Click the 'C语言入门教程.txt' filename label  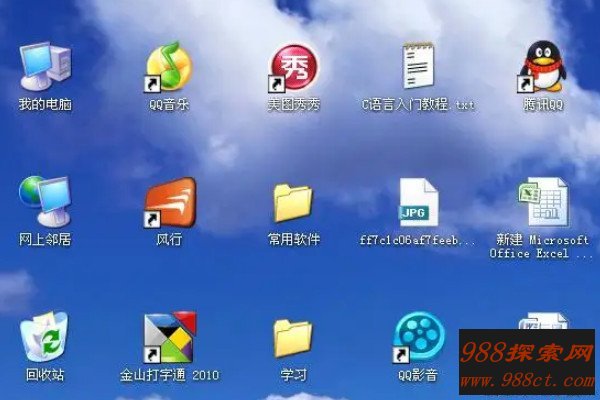pos(419,104)
